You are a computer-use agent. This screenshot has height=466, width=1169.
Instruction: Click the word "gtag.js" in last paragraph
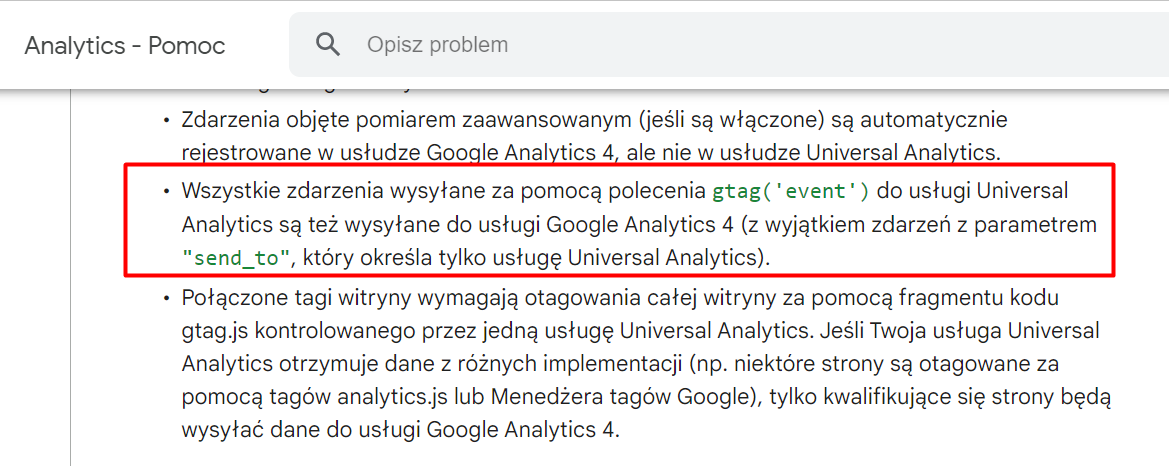pyautogui.click(x=213, y=332)
